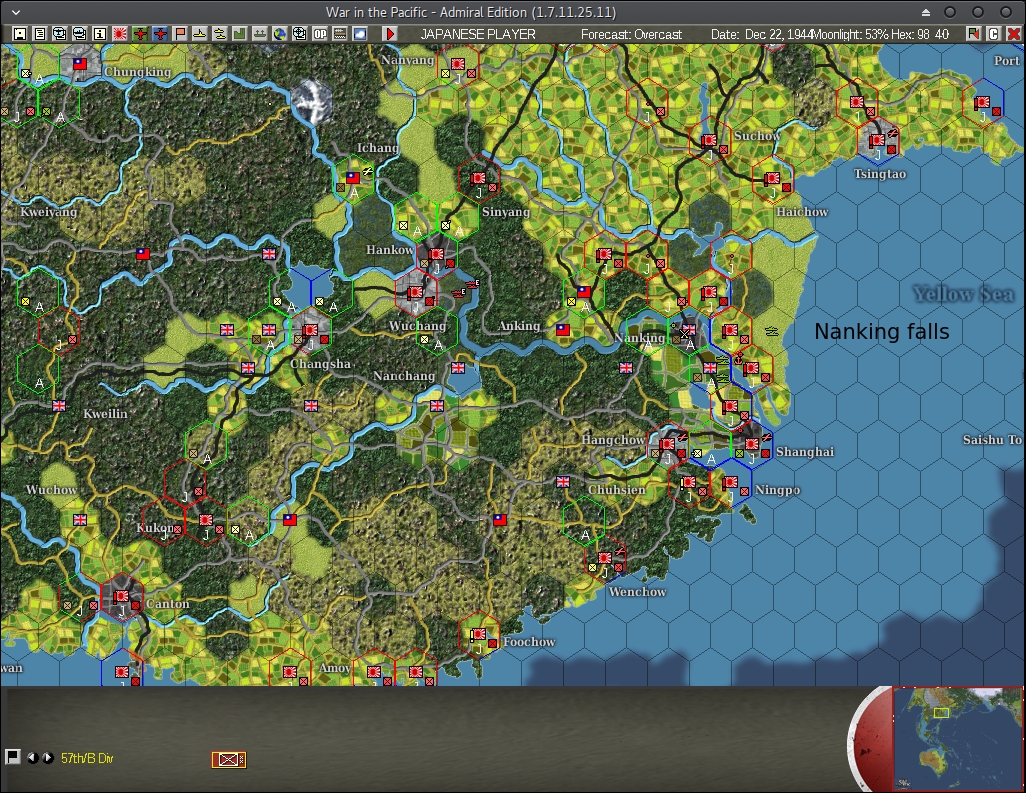Go to previous unit with left arrow
This screenshot has width=1026, height=793.
coord(32,758)
